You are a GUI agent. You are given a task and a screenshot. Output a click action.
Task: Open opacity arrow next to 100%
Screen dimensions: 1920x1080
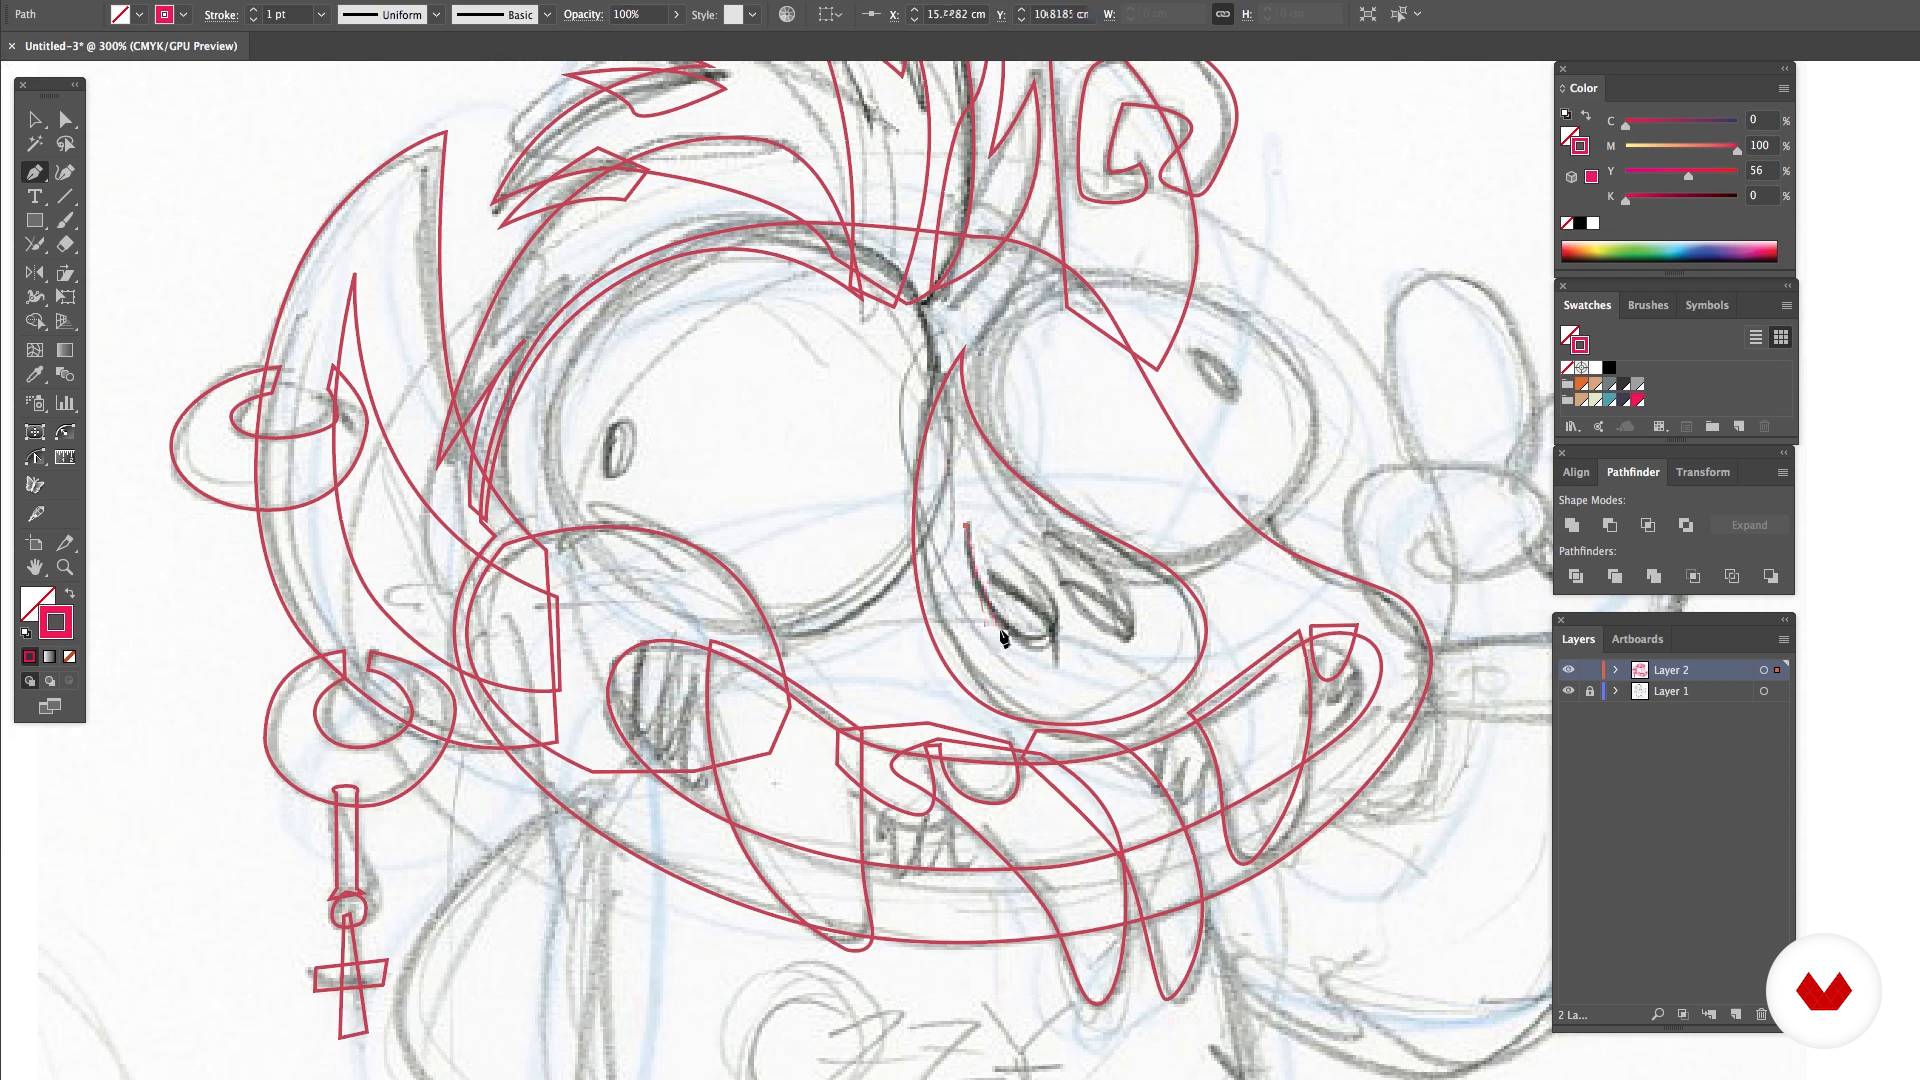676,15
